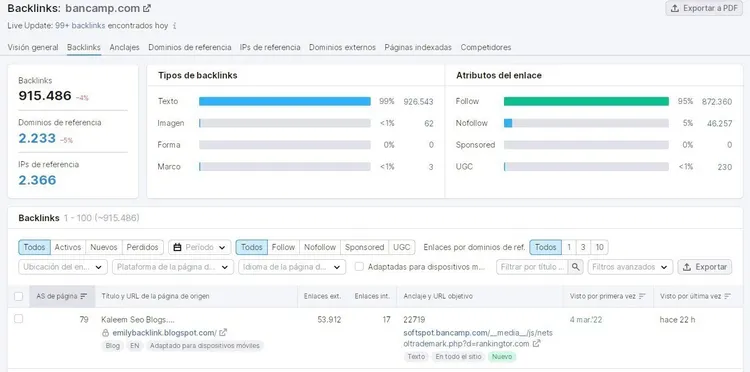
Task: Click the 915.486 backlinks total
Action: pyautogui.click(x=45, y=96)
